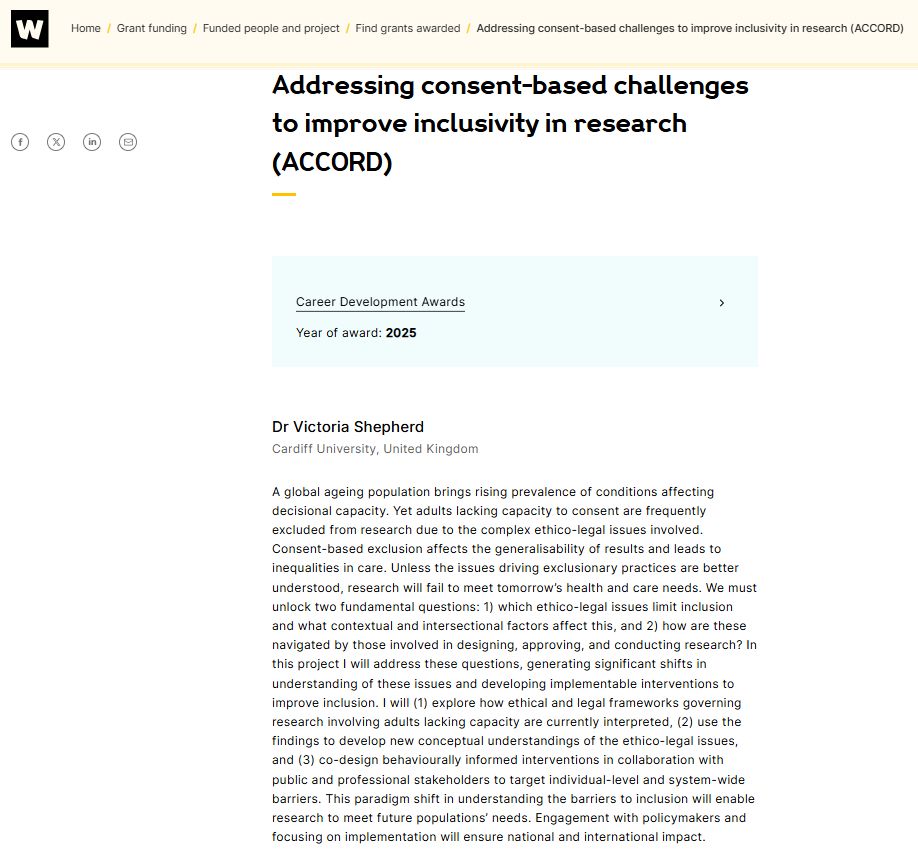Click the page title heading
918x863 pixels.
pos(509,123)
